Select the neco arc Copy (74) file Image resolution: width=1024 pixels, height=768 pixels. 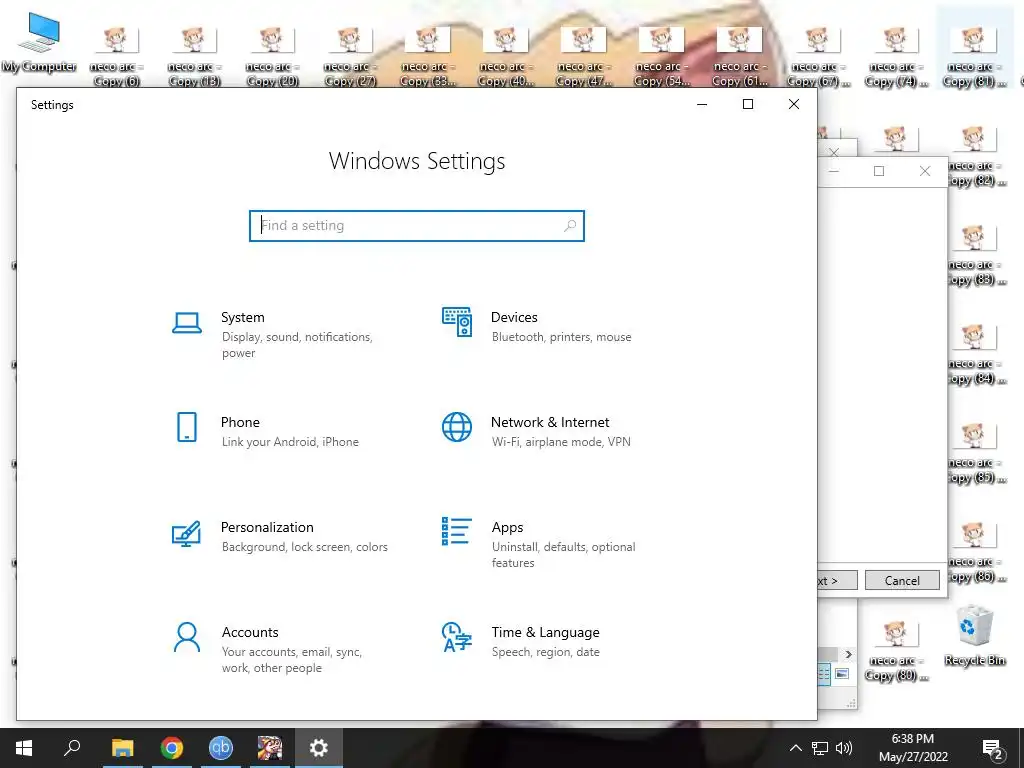pyautogui.click(x=895, y=57)
